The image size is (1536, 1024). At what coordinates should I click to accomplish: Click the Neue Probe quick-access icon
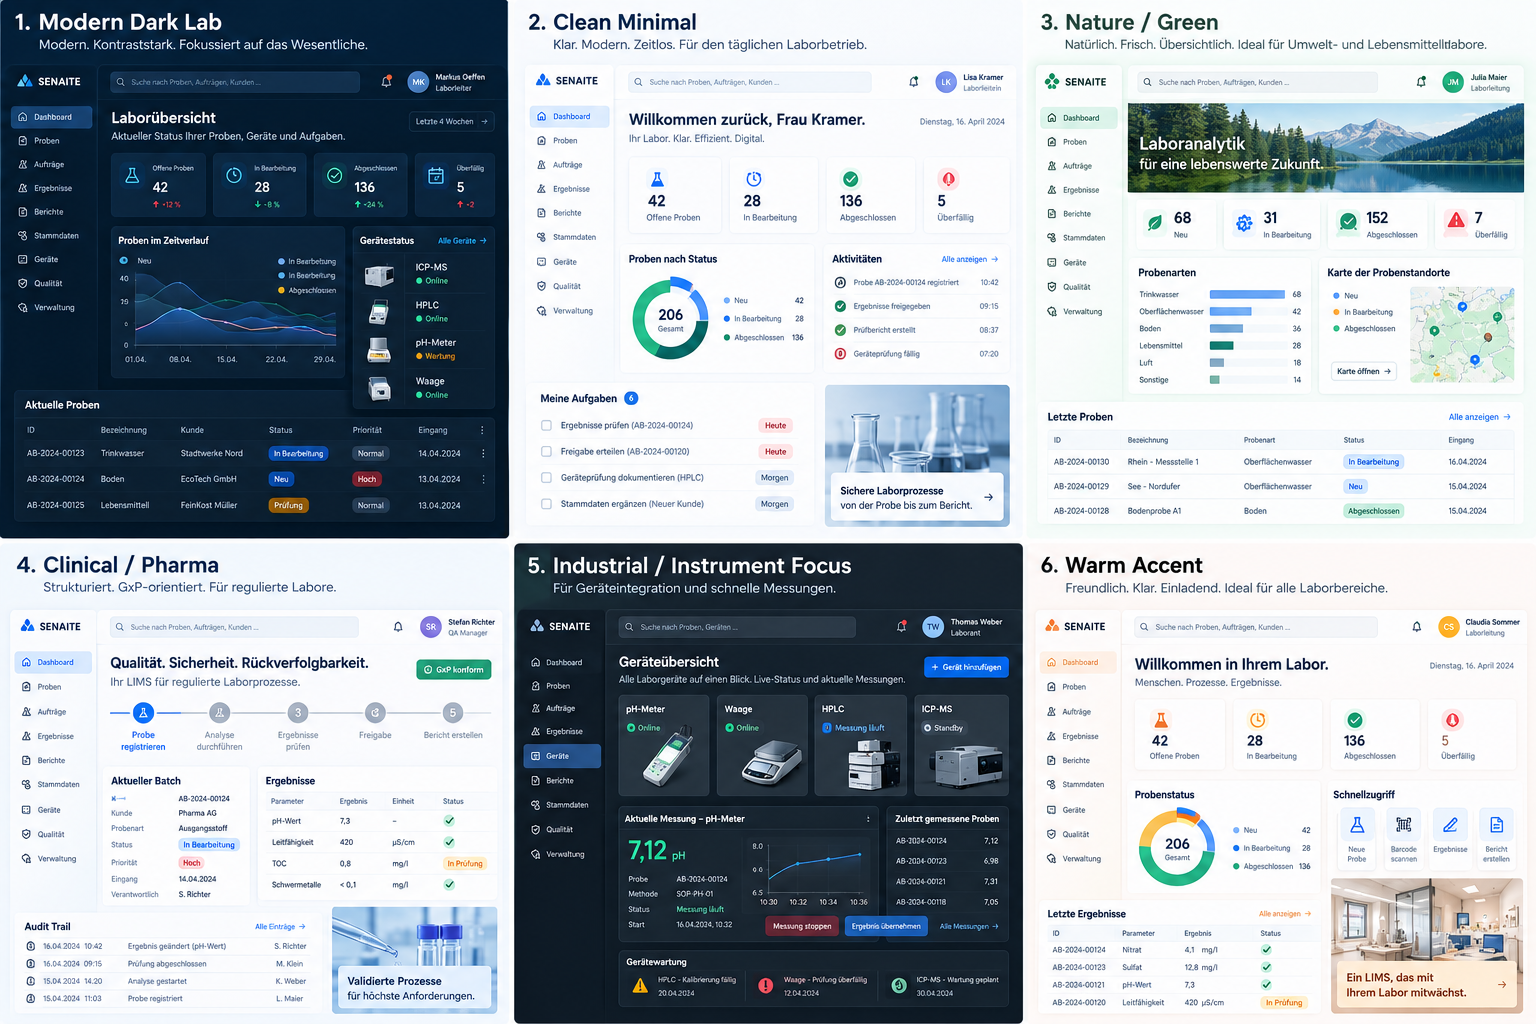[x=1357, y=825]
